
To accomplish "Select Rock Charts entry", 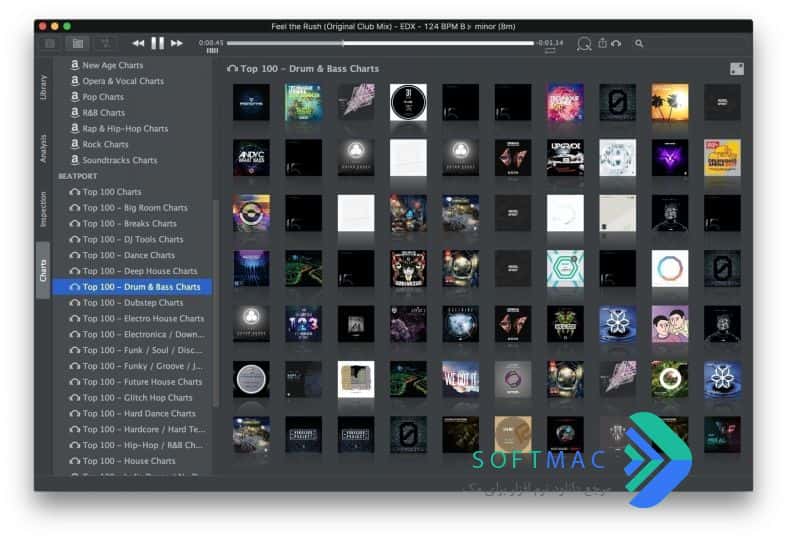I will pos(99,145).
